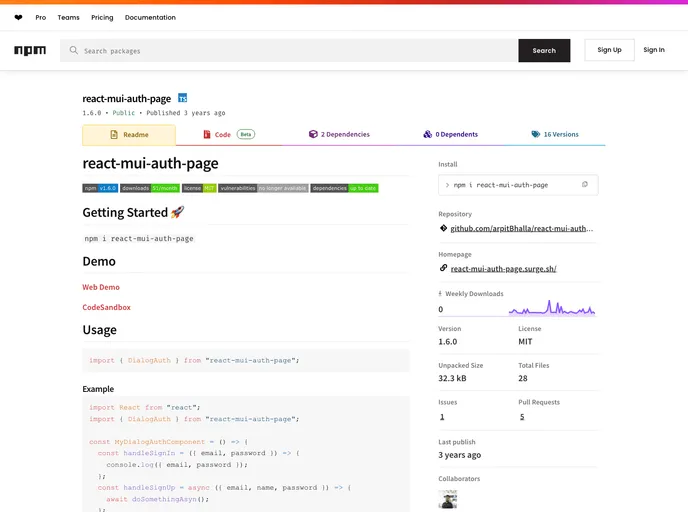Open the Pro menu item
The height and width of the screenshot is (512, 688).
pos(41,18)
